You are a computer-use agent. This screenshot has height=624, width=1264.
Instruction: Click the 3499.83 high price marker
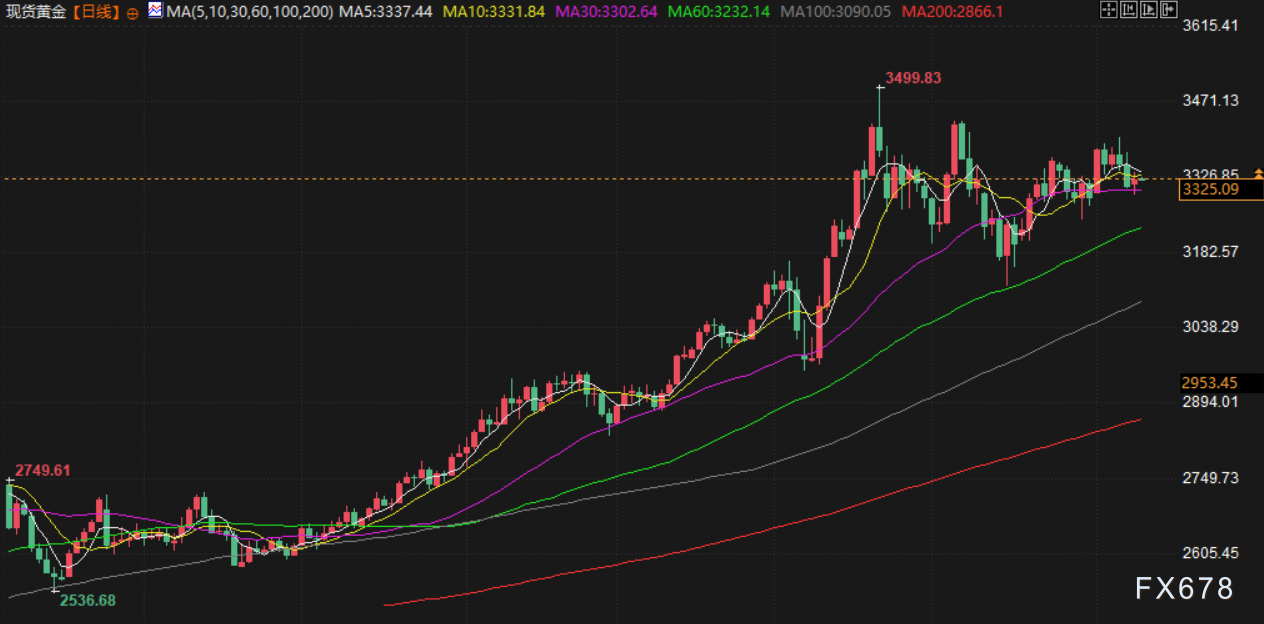[913, 77]
